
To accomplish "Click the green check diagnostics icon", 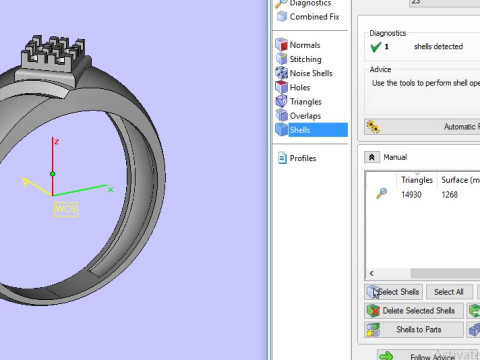I will 376,47.
